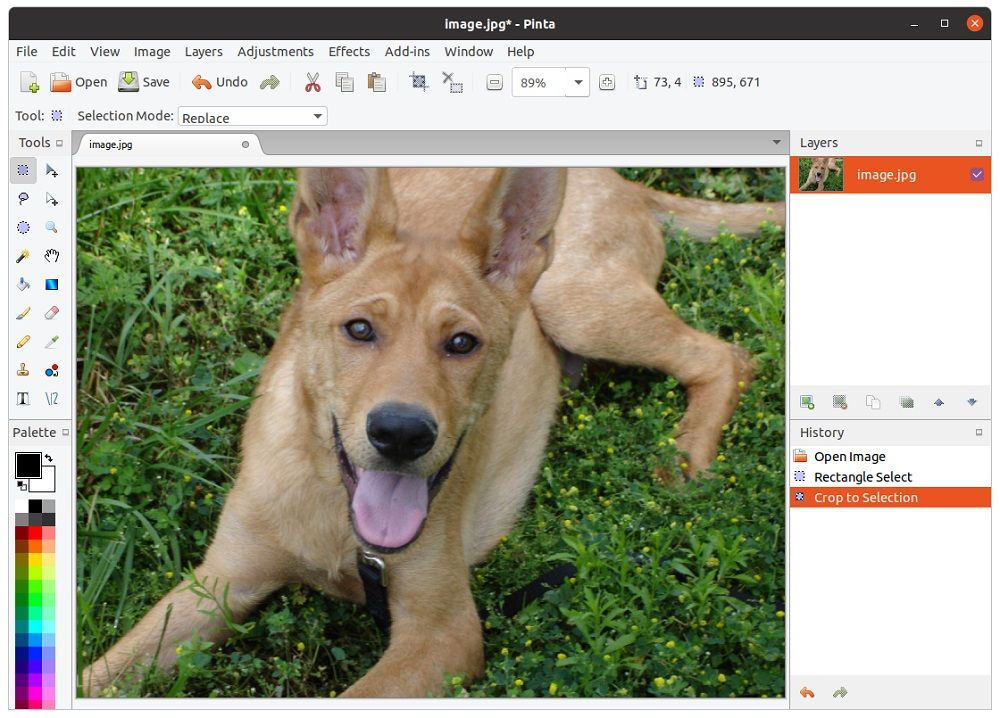
Task: Click the Cut scissors icon
Action: pyautogui.click(x=313, y=83)
